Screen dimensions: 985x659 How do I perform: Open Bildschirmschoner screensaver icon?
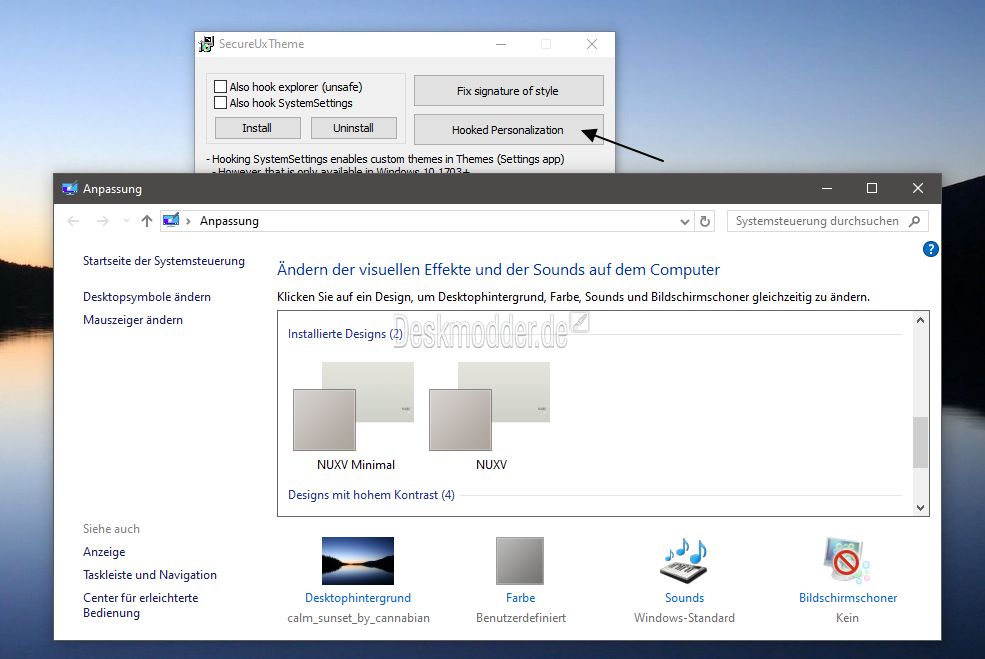point(847,560)
